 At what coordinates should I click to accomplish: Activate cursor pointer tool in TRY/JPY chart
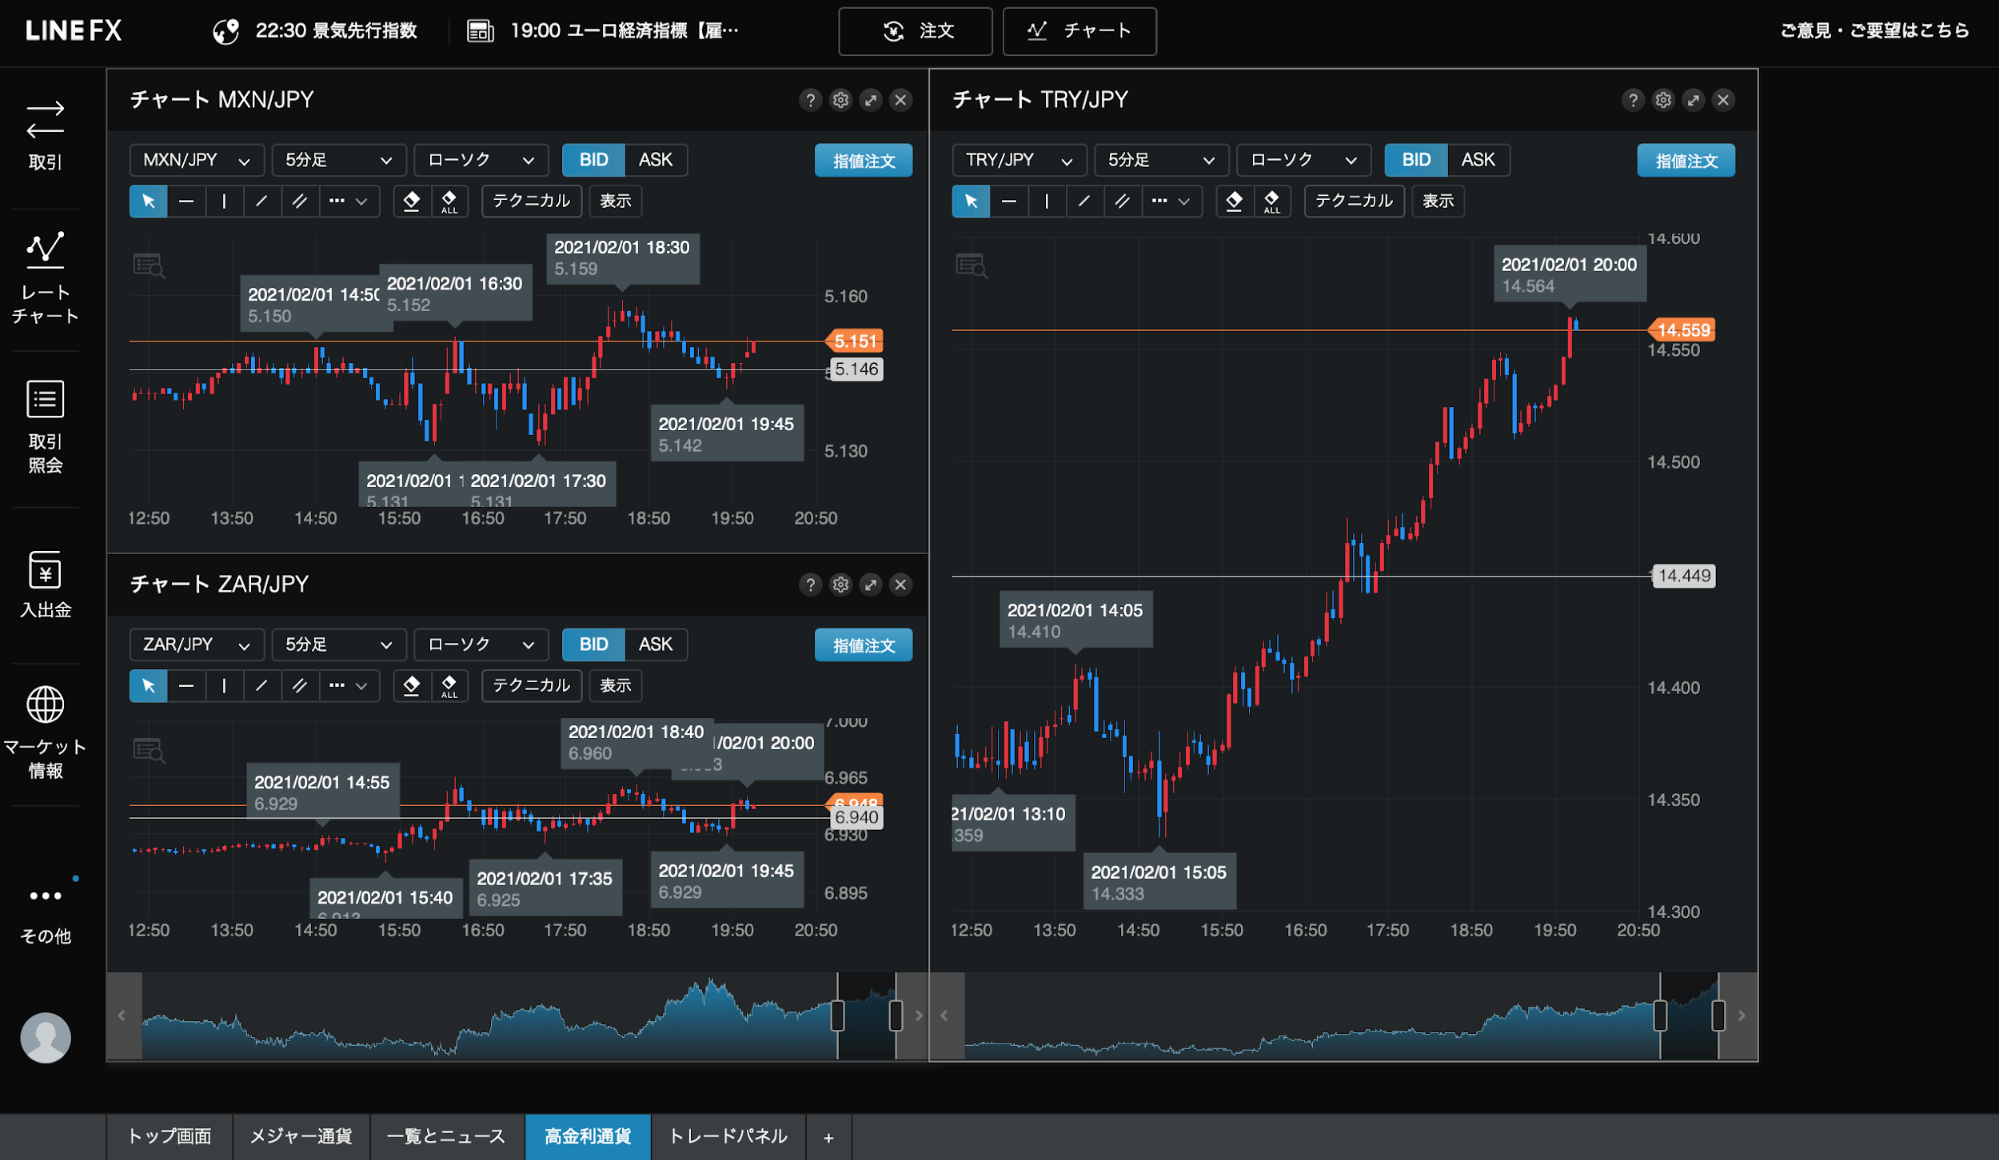coord(971,201)
